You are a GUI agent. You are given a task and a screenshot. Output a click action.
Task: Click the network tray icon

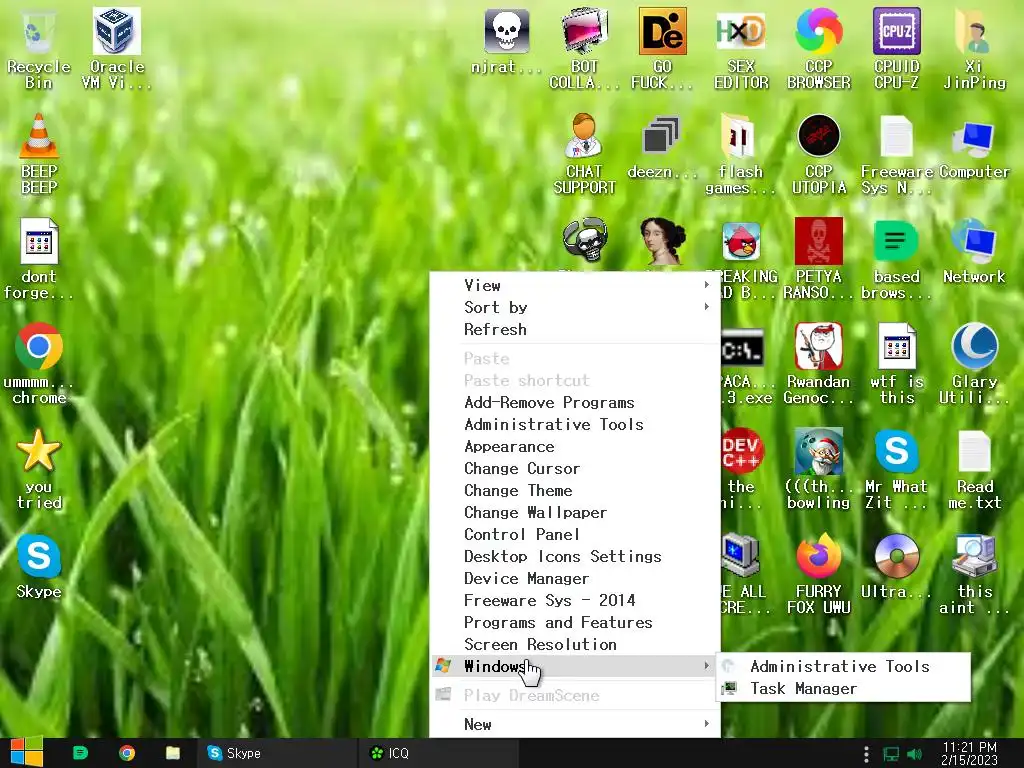pos(891,754)
